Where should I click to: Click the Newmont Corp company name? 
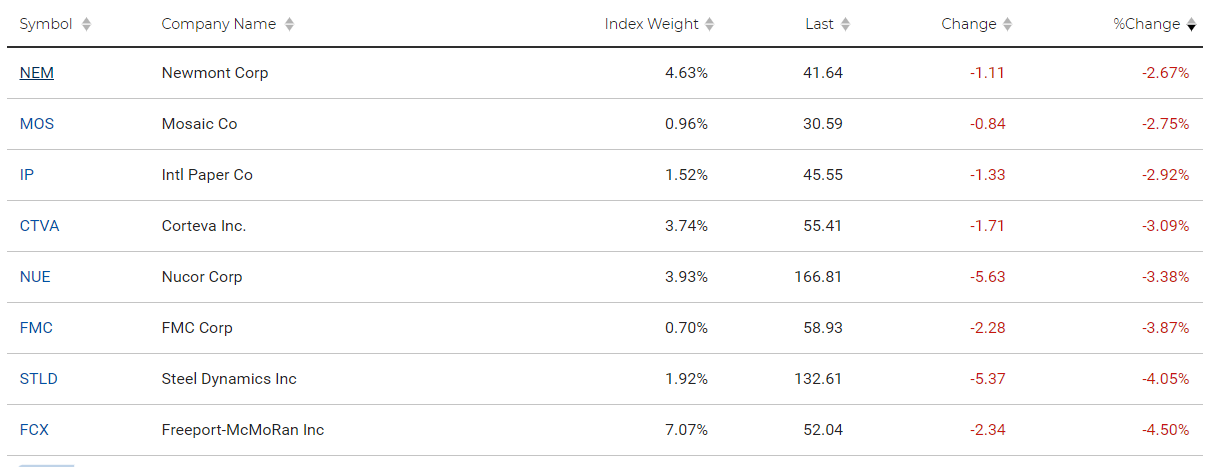[215, 73]
